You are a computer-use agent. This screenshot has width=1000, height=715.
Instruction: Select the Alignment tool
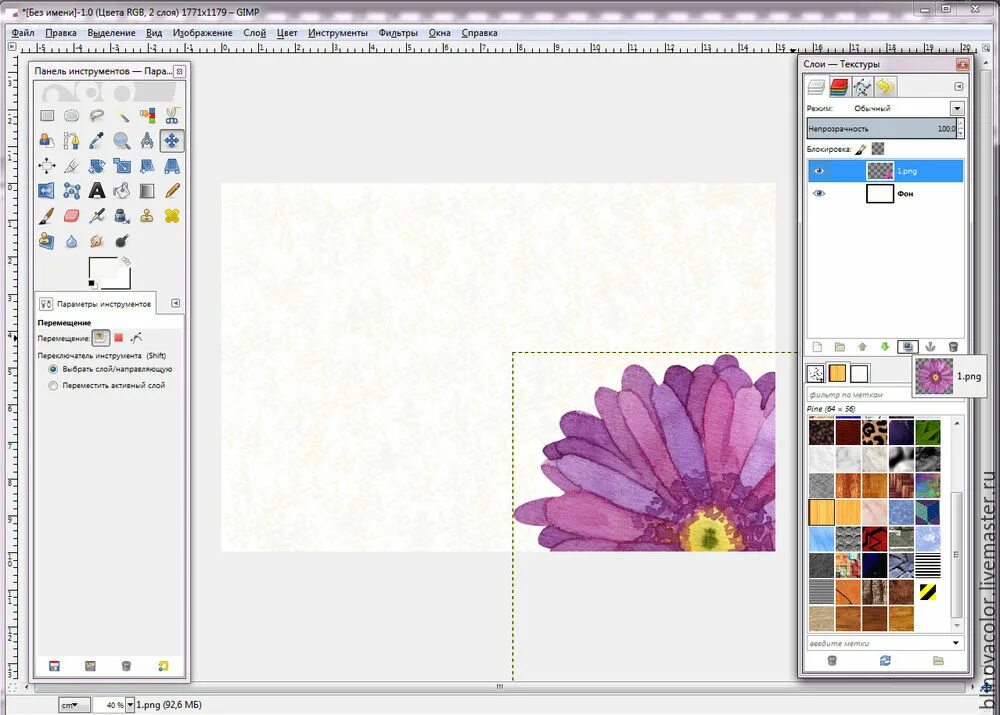point(47,166)
